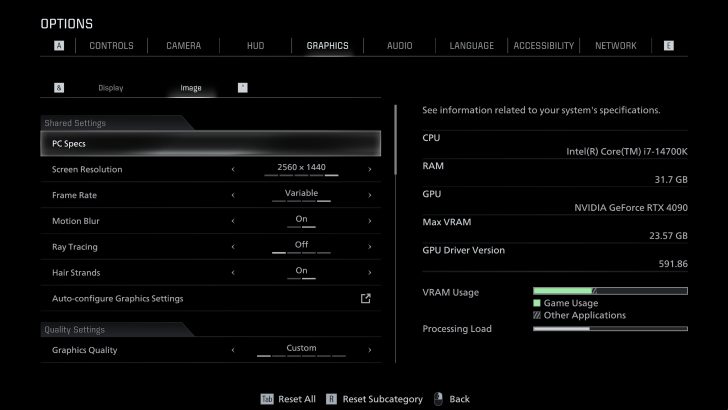Select the PC Specs row

[x=211, y=144]
